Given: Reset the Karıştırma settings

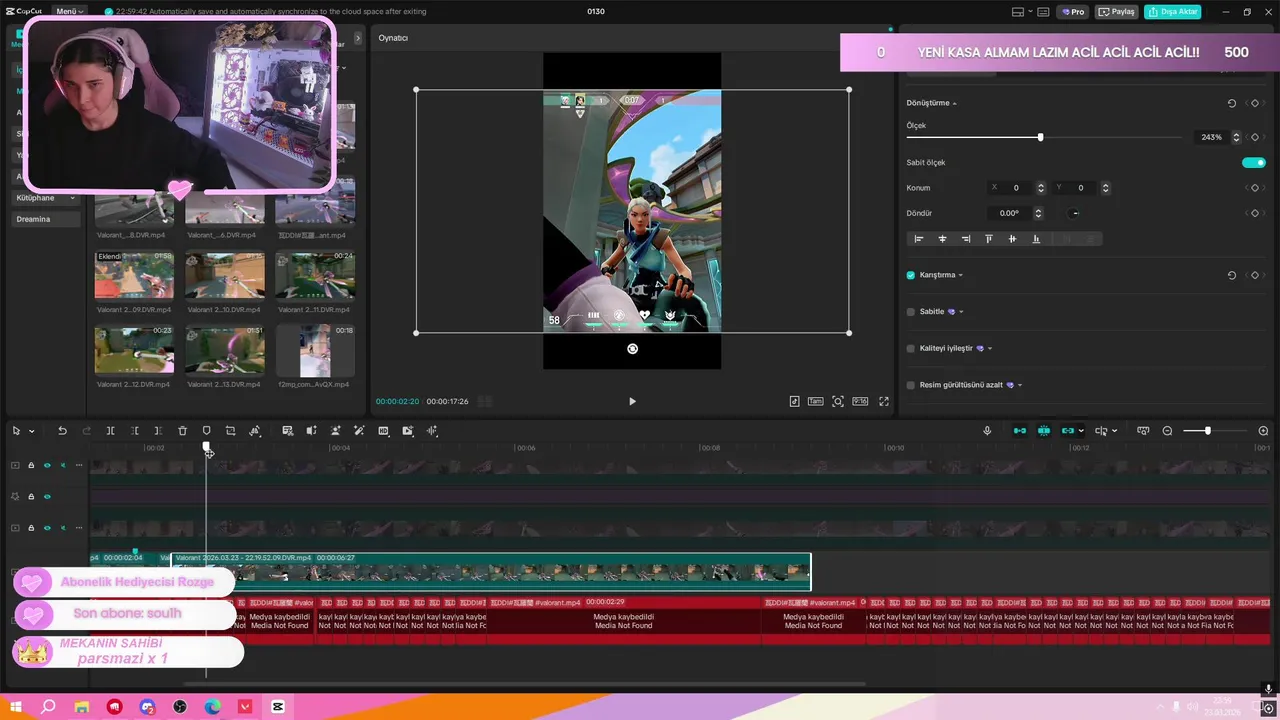Looking at the screenshot, I should tap(1232, 275).
